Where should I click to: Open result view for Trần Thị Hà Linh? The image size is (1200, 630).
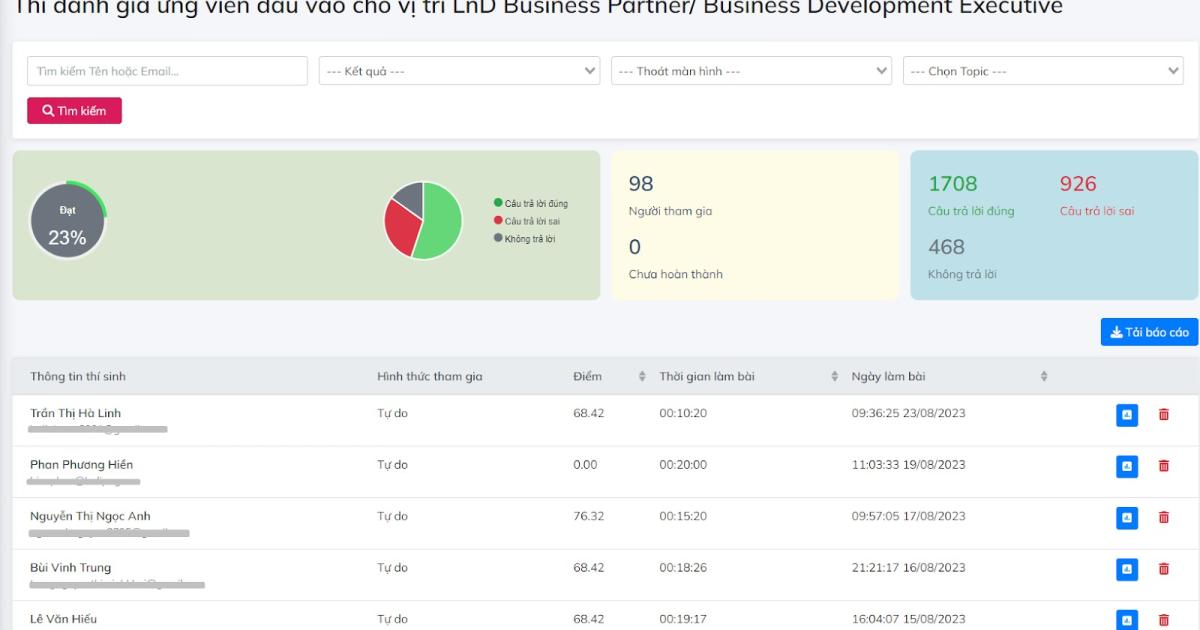tap(1126, 414)
